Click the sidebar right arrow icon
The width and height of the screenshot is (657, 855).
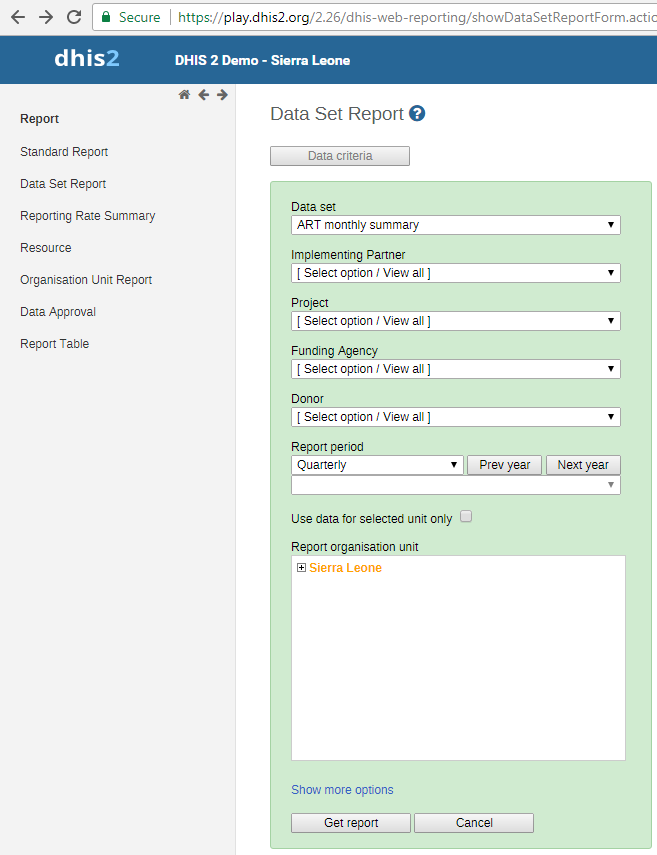[222, 95]
